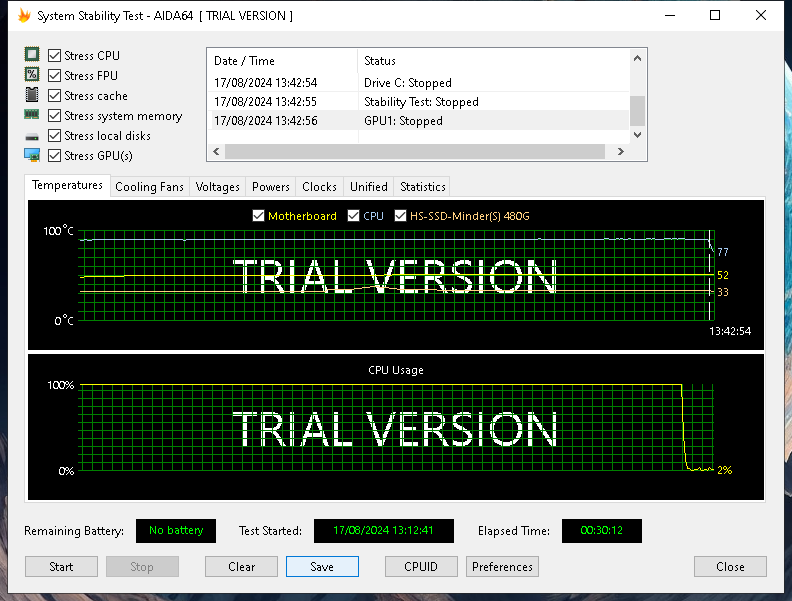Click the cache chip icon beside Stress cache
Viewport: 792px width, 601px height.
tap(32, 94)
